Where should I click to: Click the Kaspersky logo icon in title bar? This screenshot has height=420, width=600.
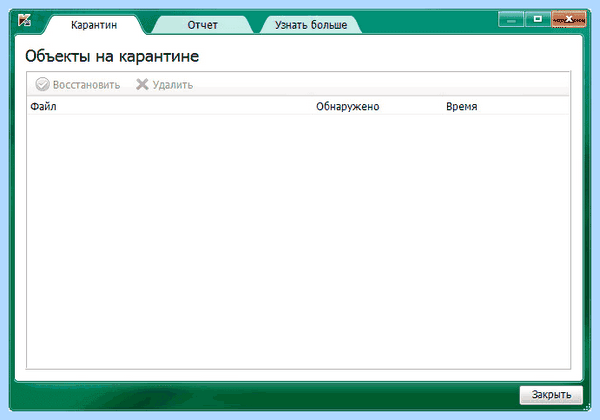coord(24,20)
